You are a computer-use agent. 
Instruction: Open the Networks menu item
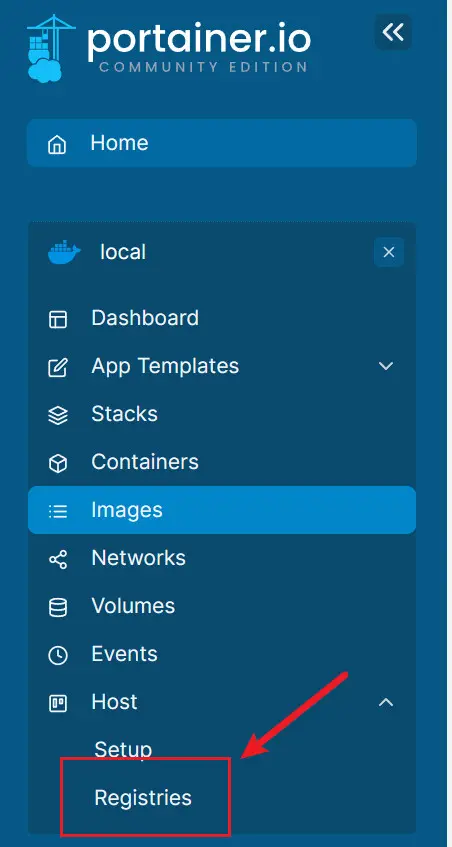click(x=222, y=558)
